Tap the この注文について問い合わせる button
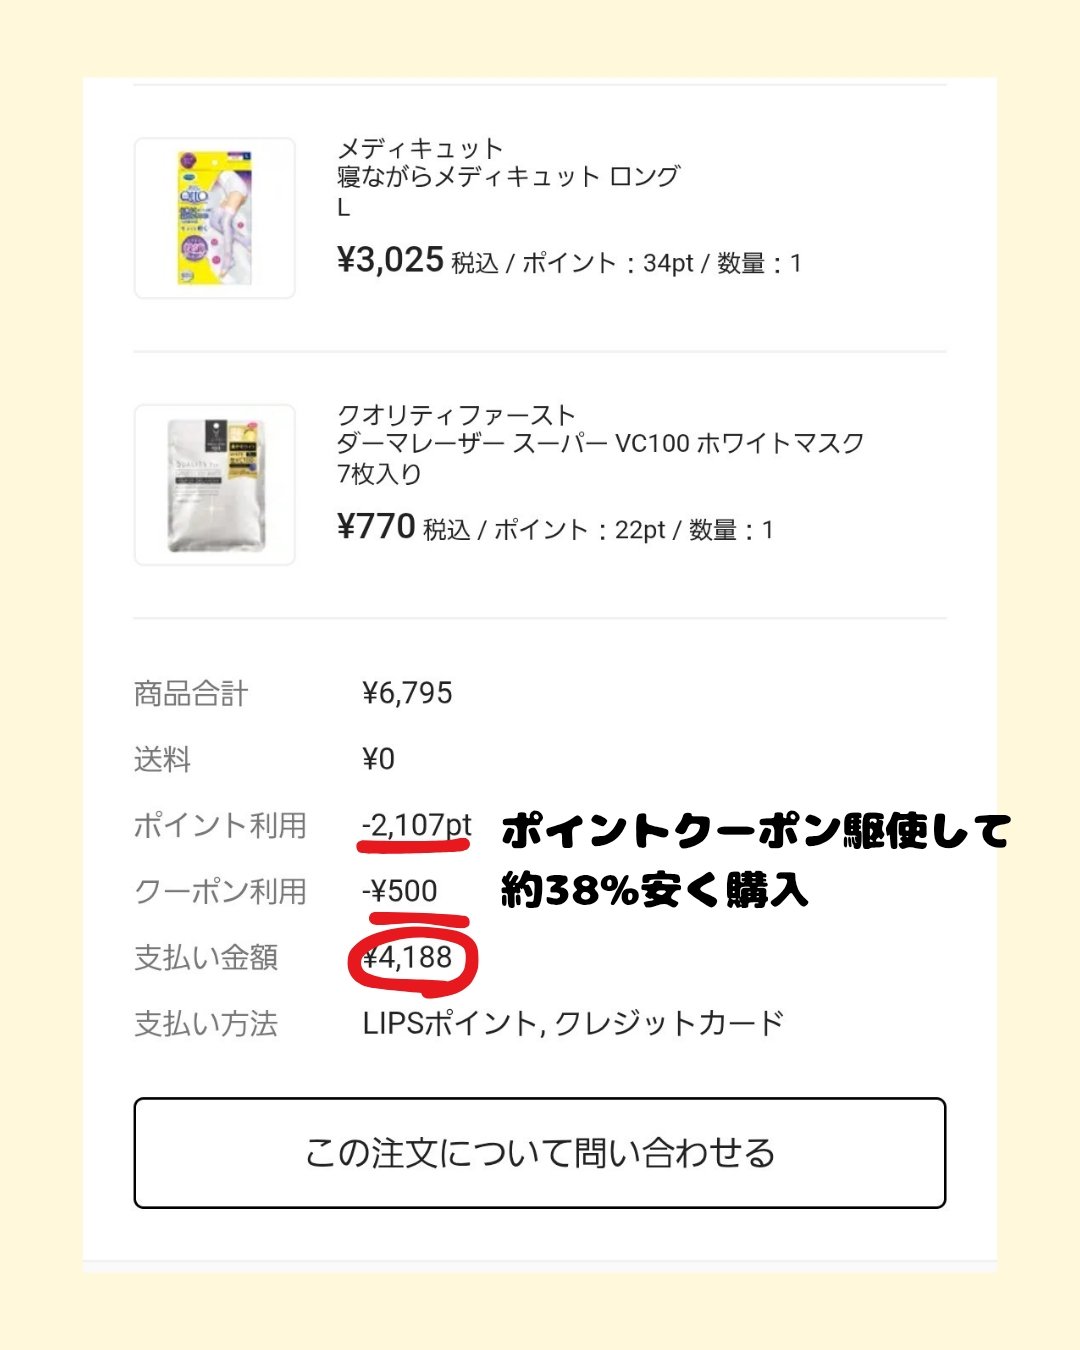 point(540,1152)
